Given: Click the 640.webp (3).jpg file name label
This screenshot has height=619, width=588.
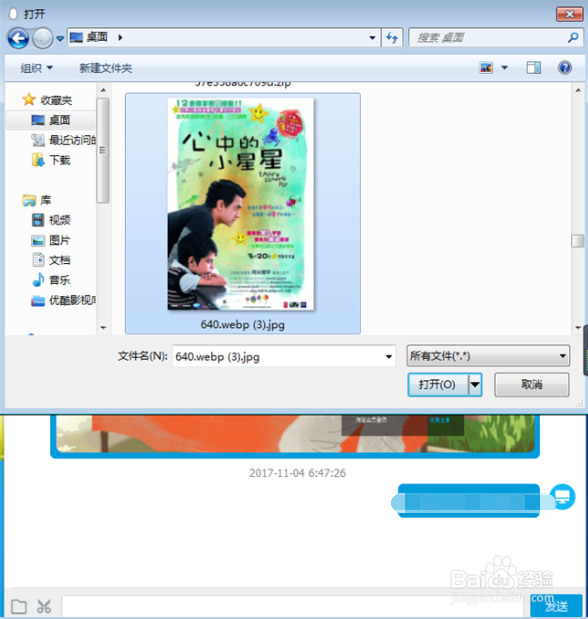Looking at the screenshot, I should (x=242, y=325).
